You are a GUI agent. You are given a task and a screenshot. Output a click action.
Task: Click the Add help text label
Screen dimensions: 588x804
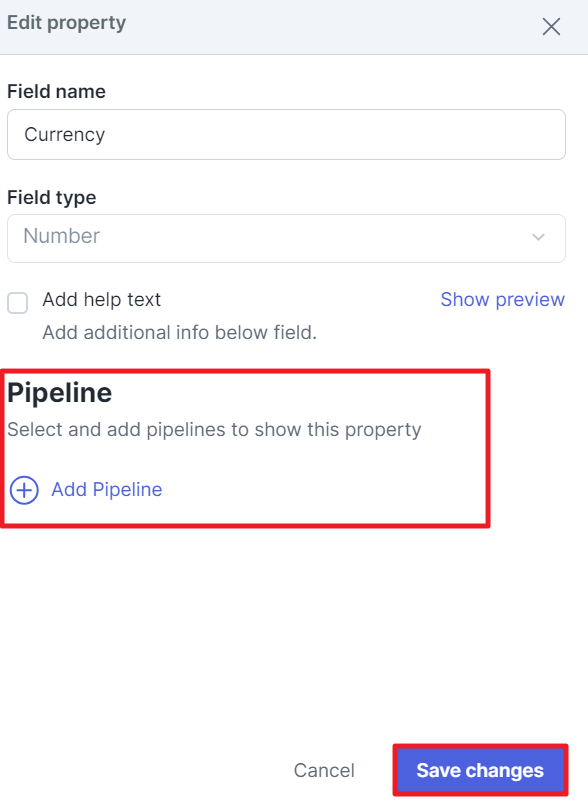(x=102, y=299)
